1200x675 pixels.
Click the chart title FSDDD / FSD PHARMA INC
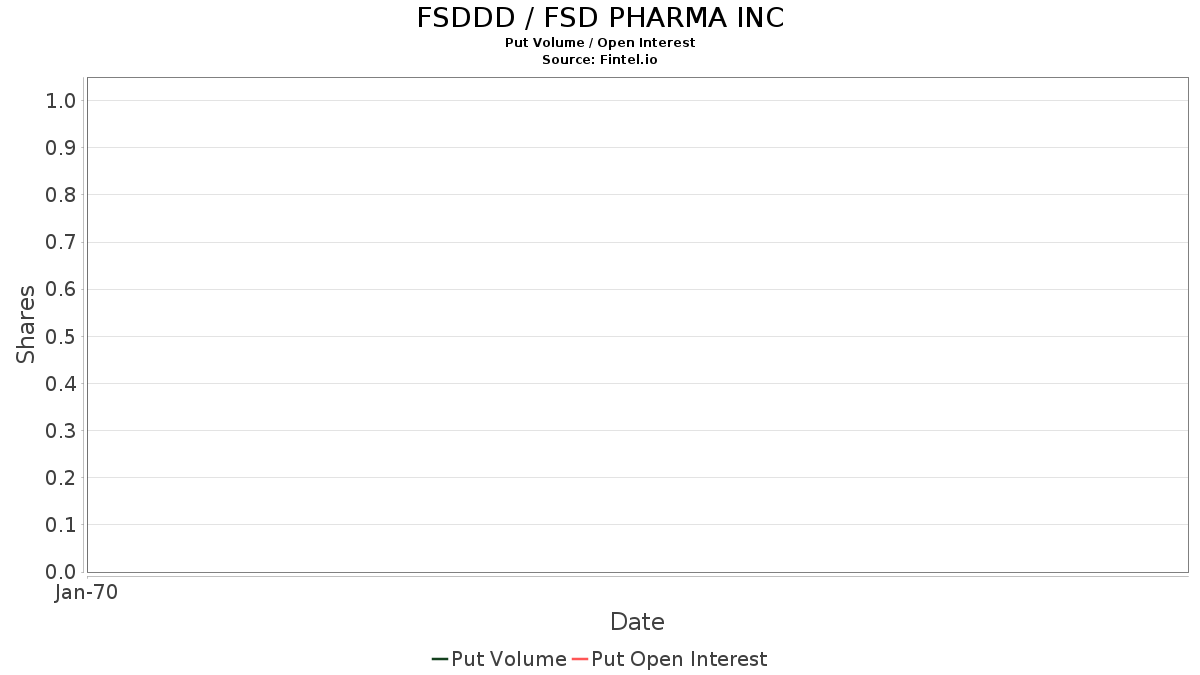point(600,18)
